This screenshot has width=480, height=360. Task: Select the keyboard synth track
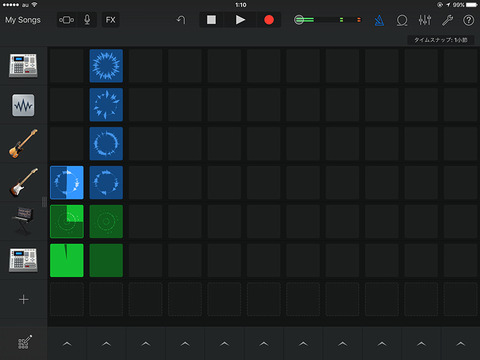23,220
